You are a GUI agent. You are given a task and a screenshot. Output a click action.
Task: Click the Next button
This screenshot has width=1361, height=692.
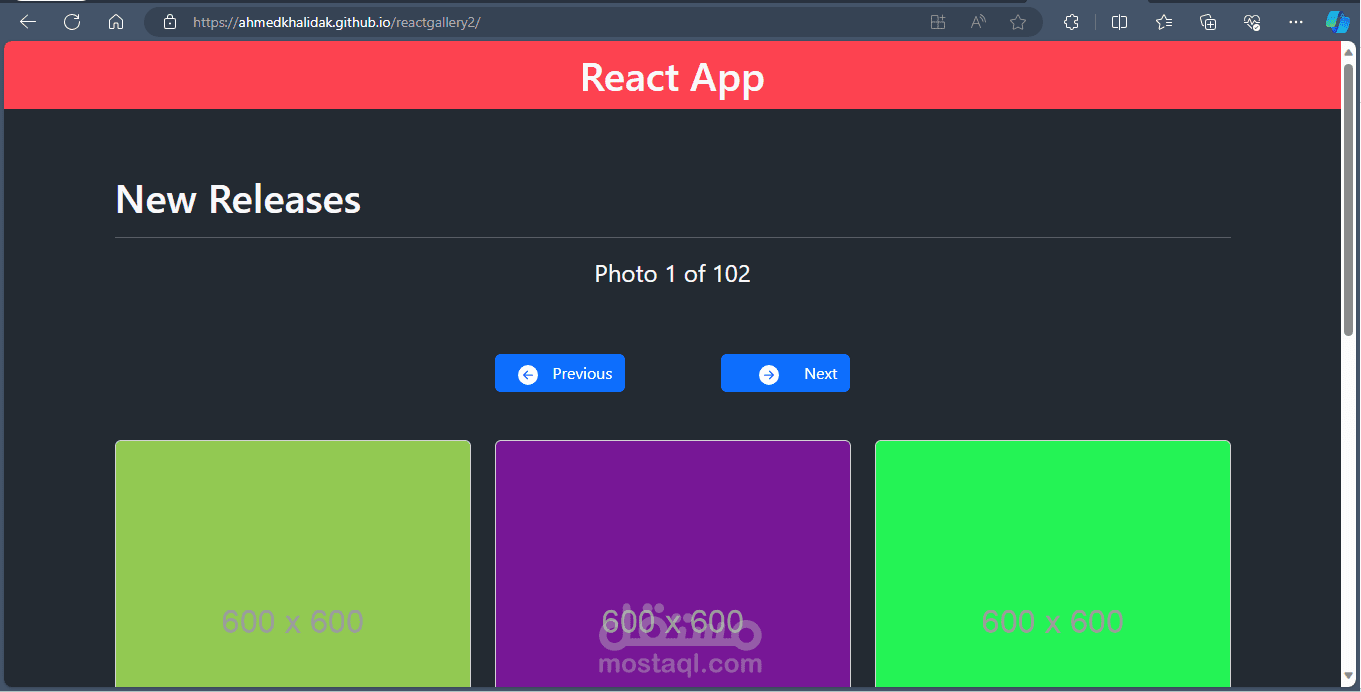(x=785, y=372)
